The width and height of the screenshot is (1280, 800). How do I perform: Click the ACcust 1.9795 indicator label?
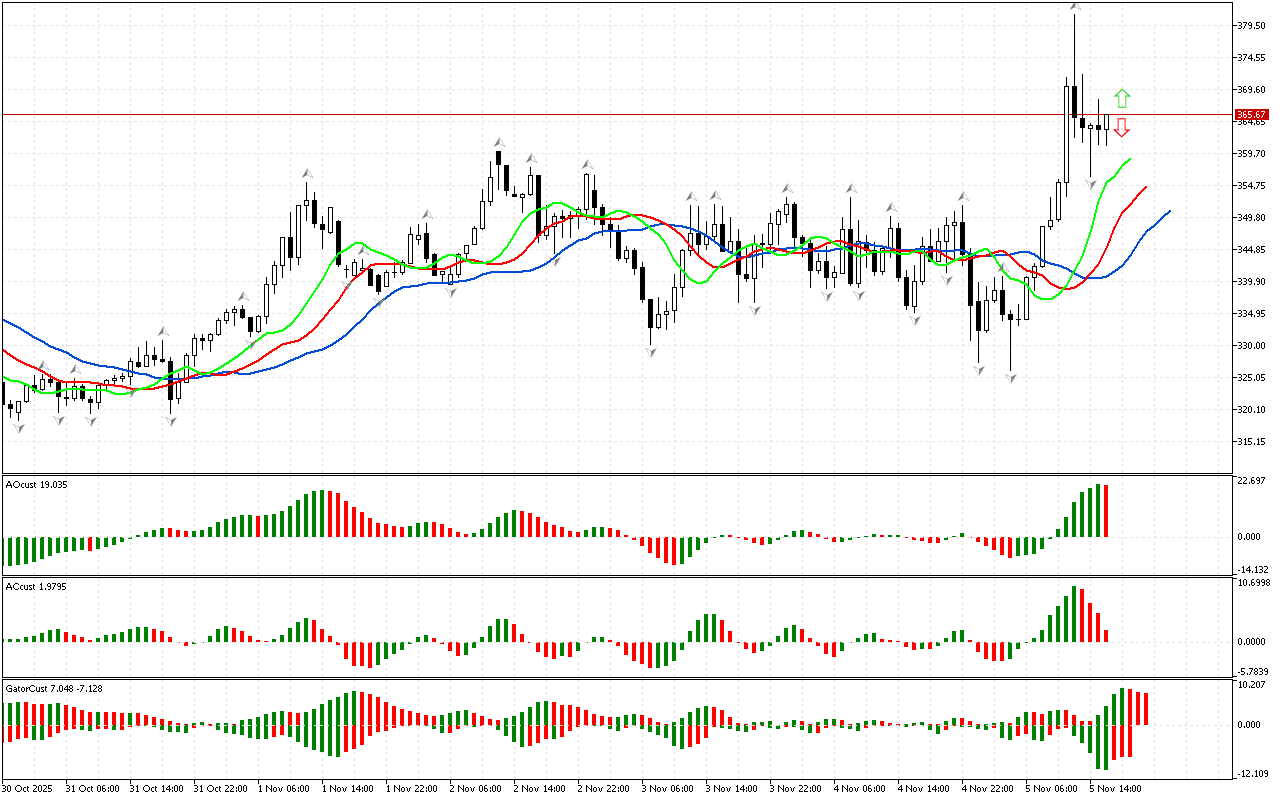[x=36, y=586]
